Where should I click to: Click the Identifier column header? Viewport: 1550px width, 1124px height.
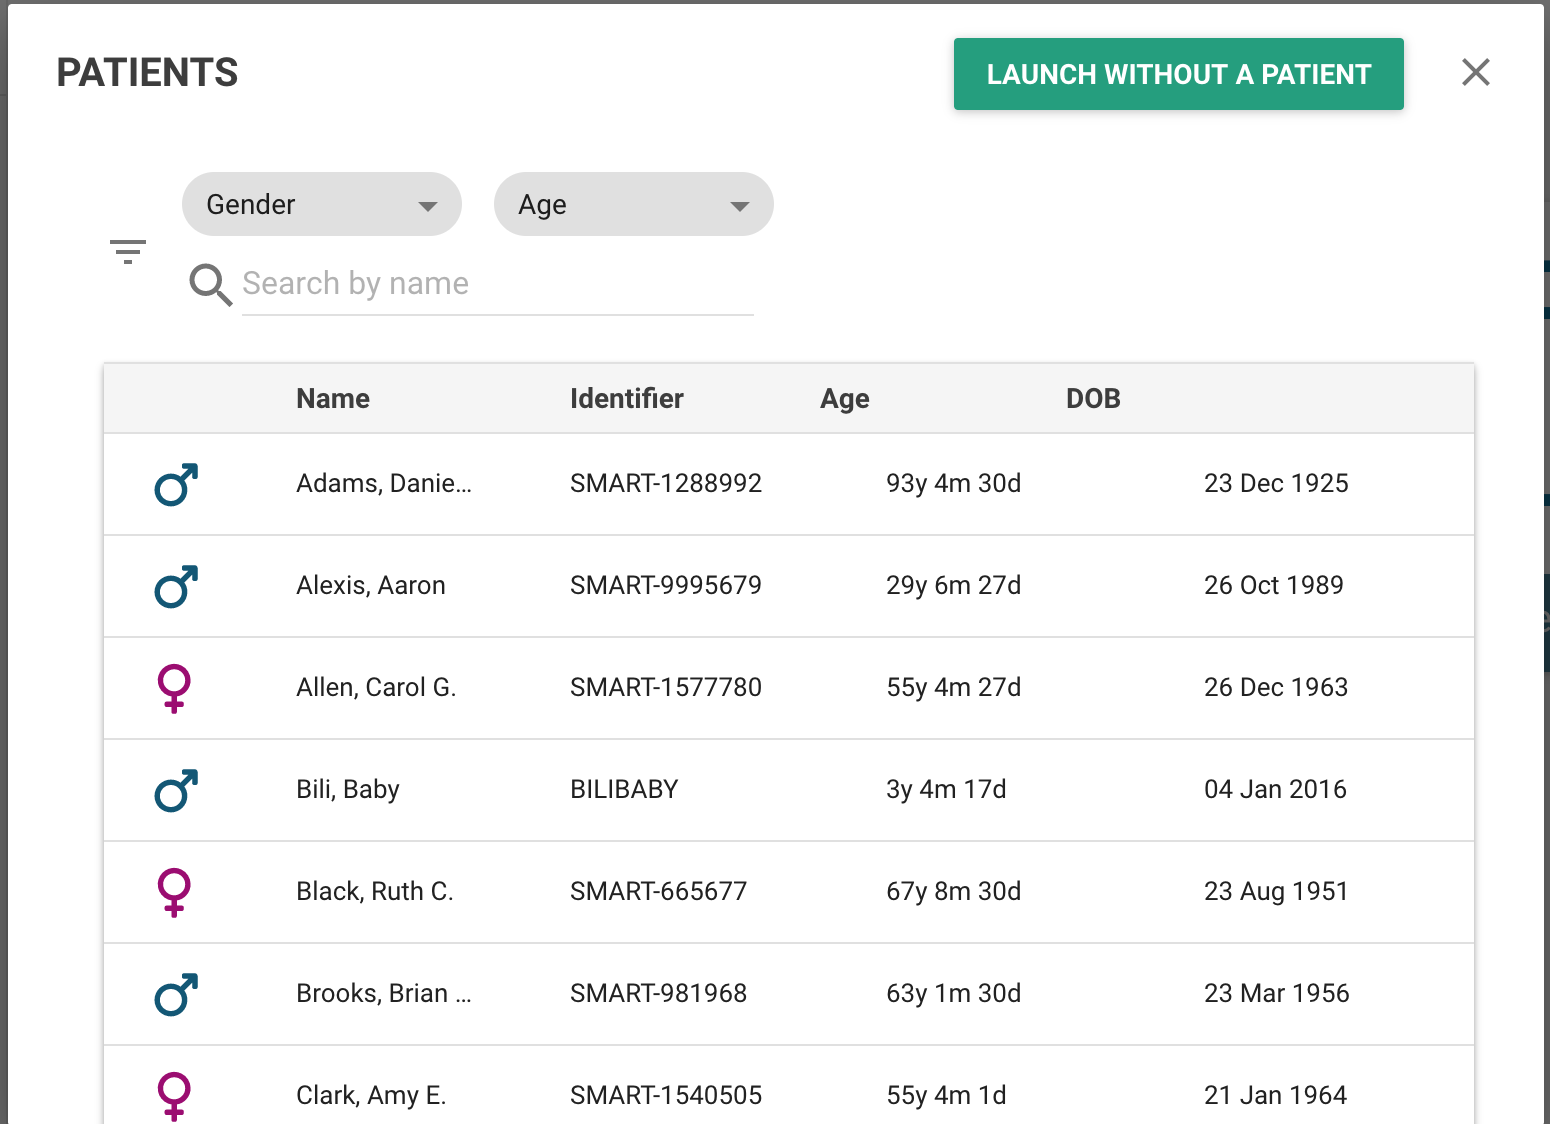click(627, 399)
